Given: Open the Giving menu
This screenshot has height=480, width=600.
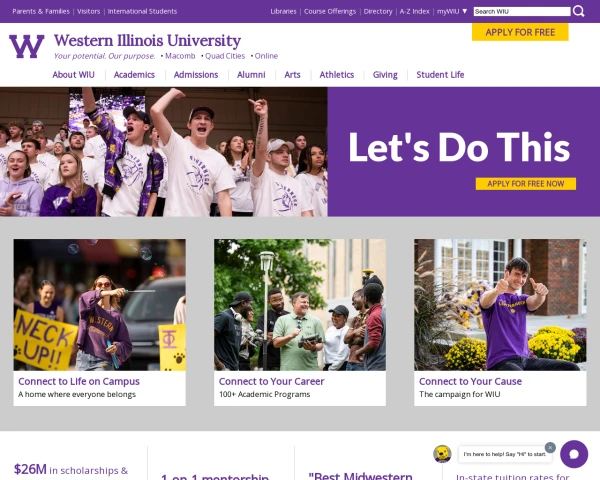Looking at the screenshot, I should (385, 75).
